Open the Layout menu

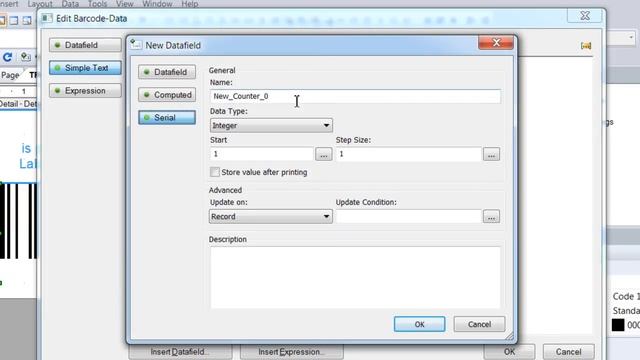tap(40, 4)
